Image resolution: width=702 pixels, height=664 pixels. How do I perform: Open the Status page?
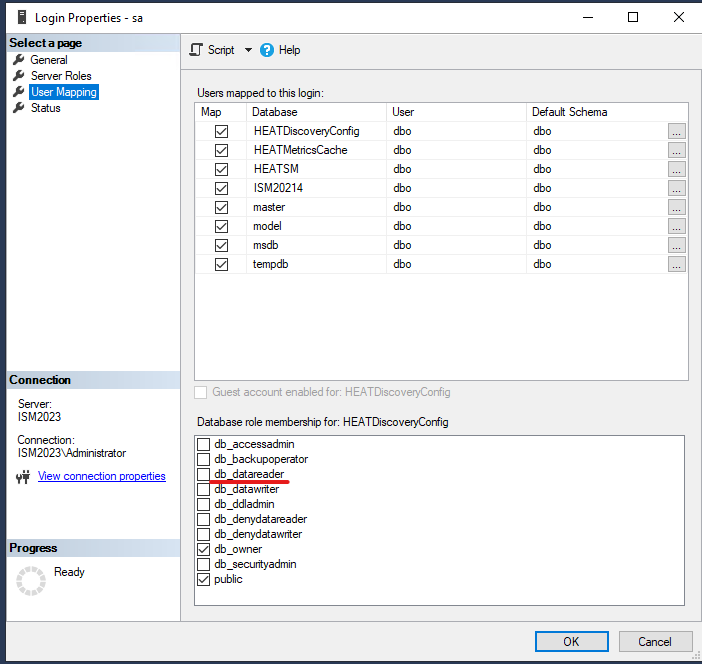[45, 108]
